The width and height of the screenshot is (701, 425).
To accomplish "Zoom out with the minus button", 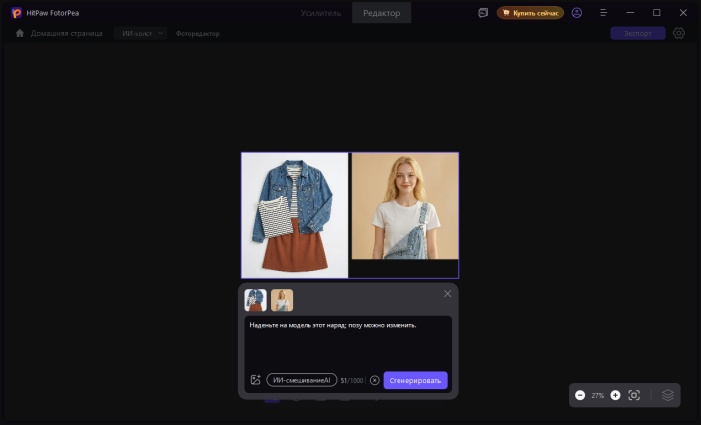I will pos(580,395).
